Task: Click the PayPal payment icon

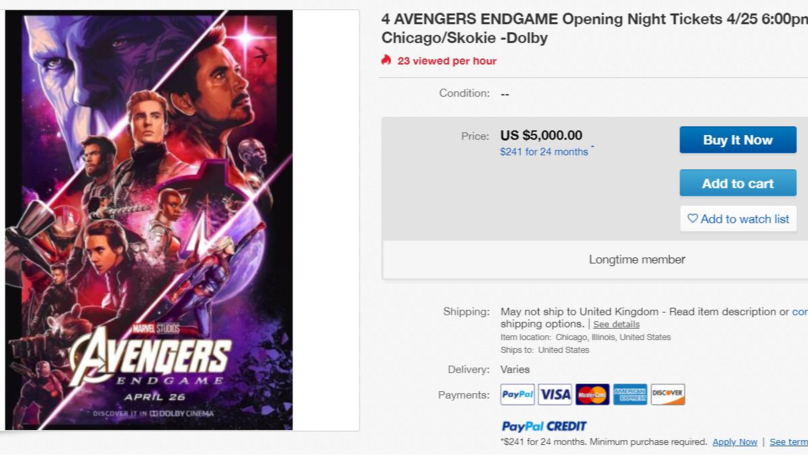Action: pos(517,395)
